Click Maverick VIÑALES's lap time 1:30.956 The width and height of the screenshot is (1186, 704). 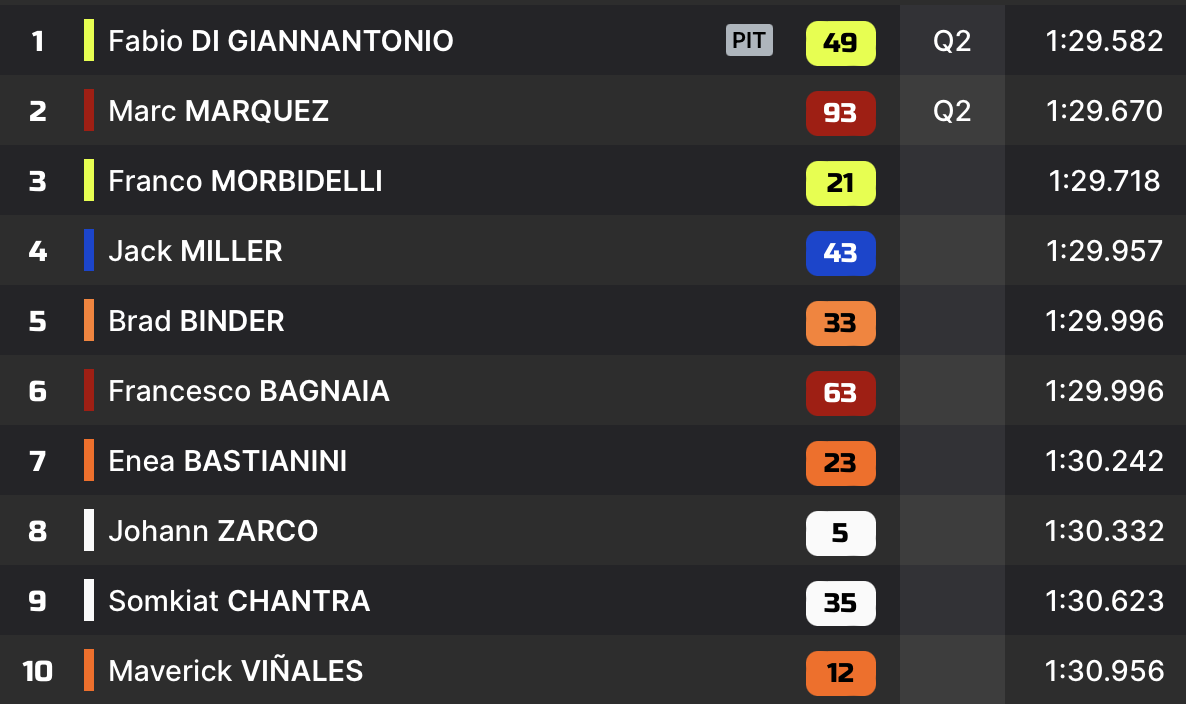(x=1104, y=671)
